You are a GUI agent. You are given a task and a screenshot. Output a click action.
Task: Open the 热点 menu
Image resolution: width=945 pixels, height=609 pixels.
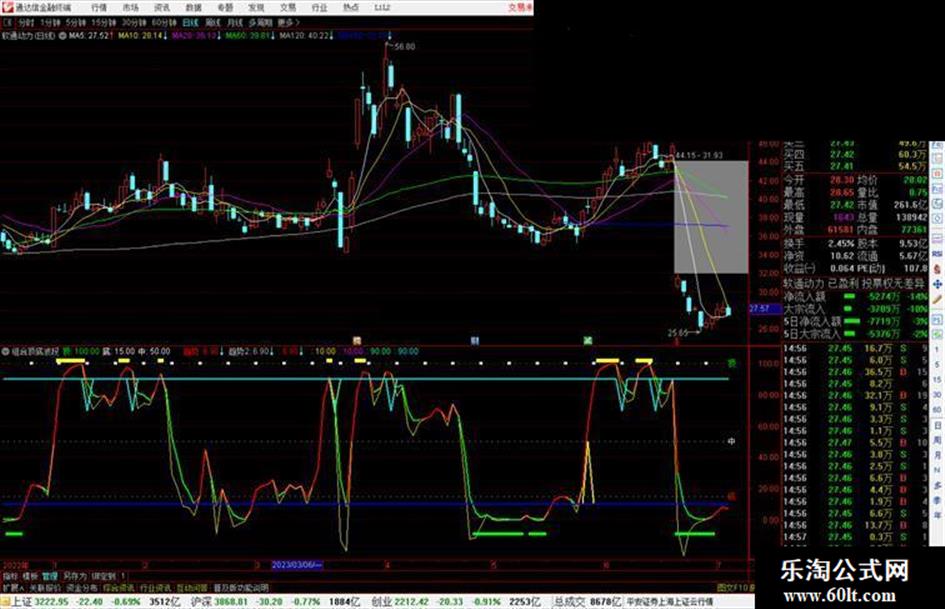(x=351, y=8)
